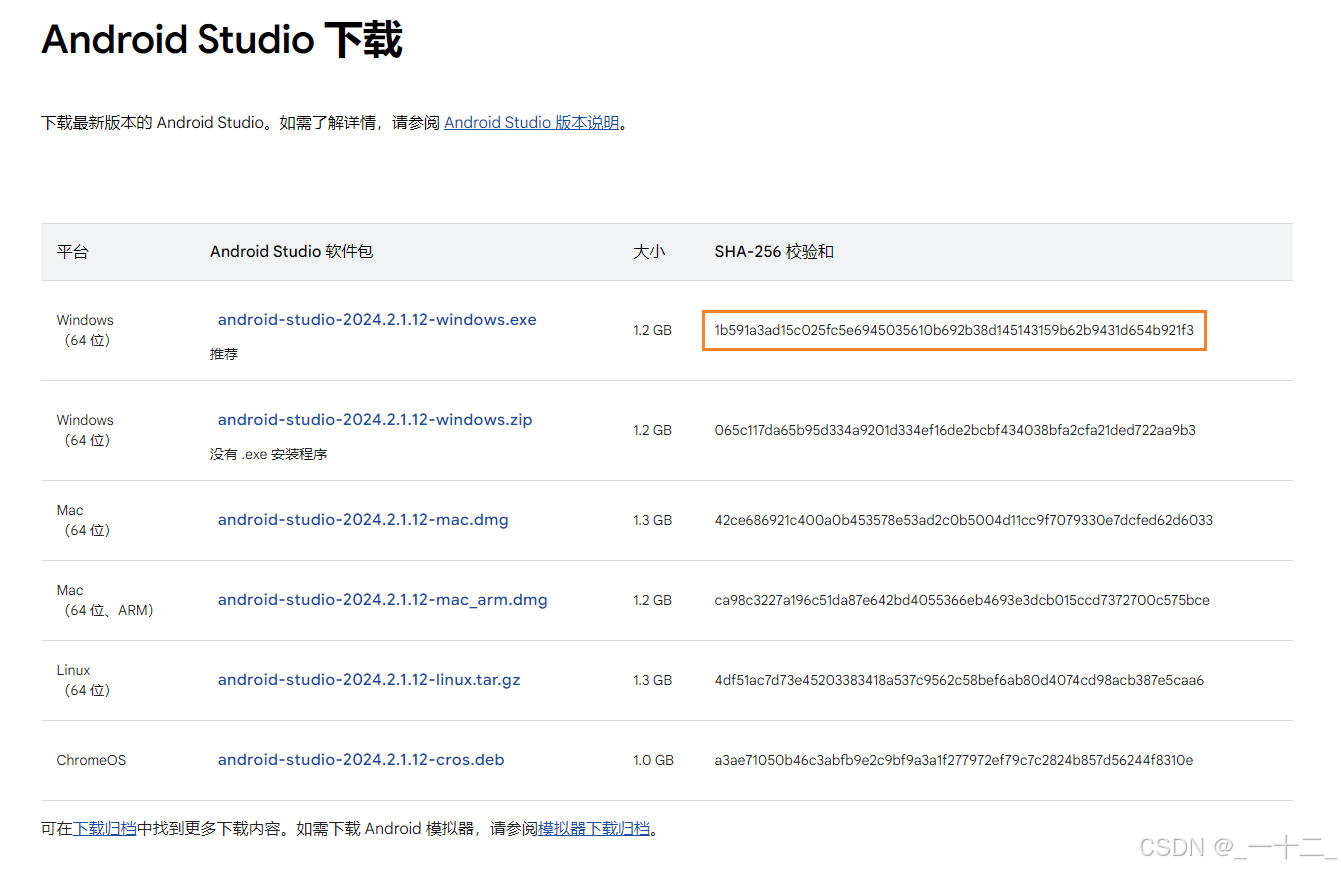
Task: Download android-studio-2024.2.1.12-windows.zip
Action: 375,420
